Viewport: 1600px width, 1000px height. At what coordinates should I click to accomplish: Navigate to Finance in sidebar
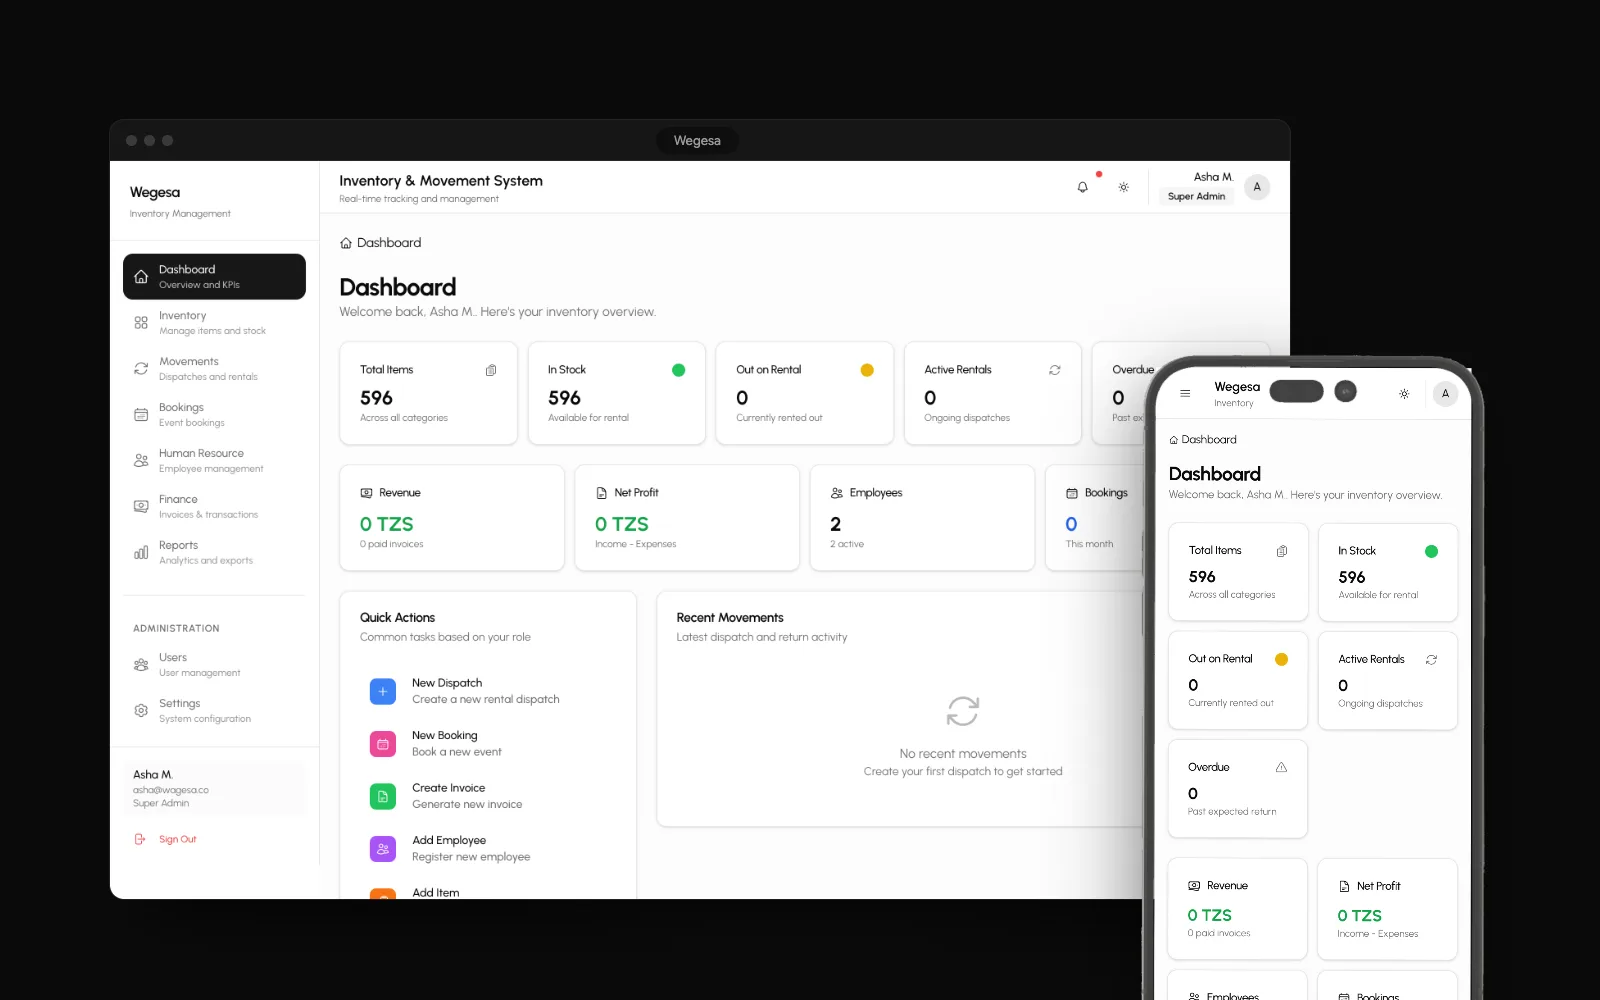[x=214, y=507]
